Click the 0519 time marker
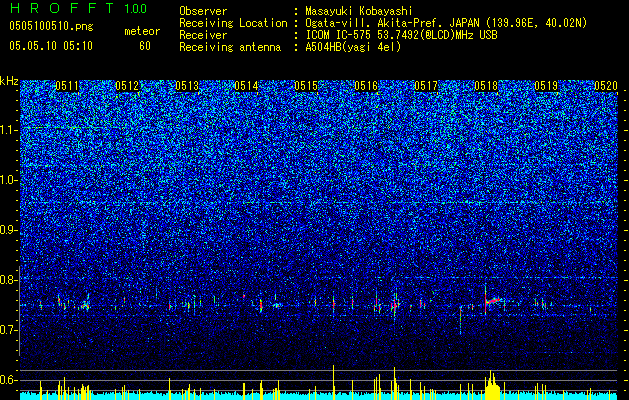 (546, 86)
